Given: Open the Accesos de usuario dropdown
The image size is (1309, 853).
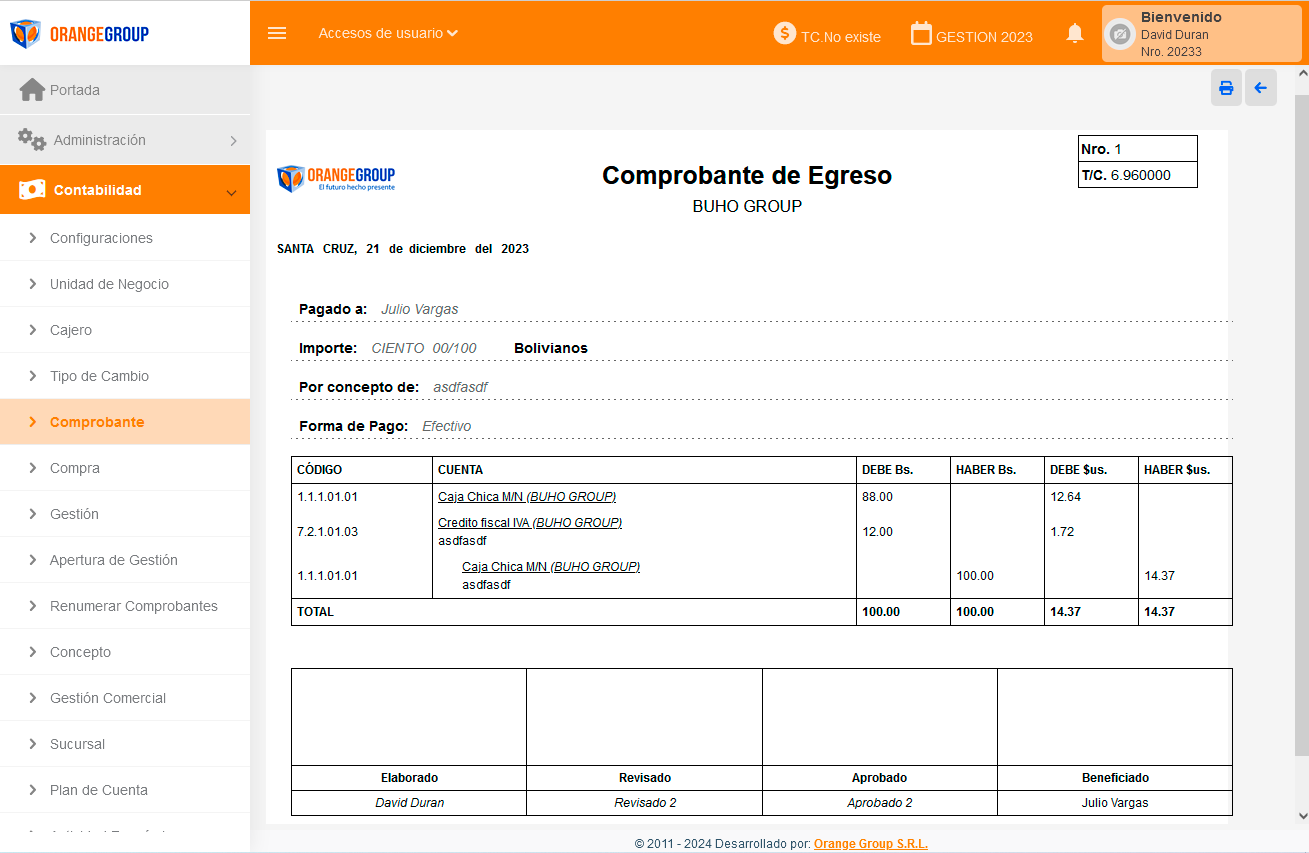Looking at the screenshot, I should click(388, 33).
